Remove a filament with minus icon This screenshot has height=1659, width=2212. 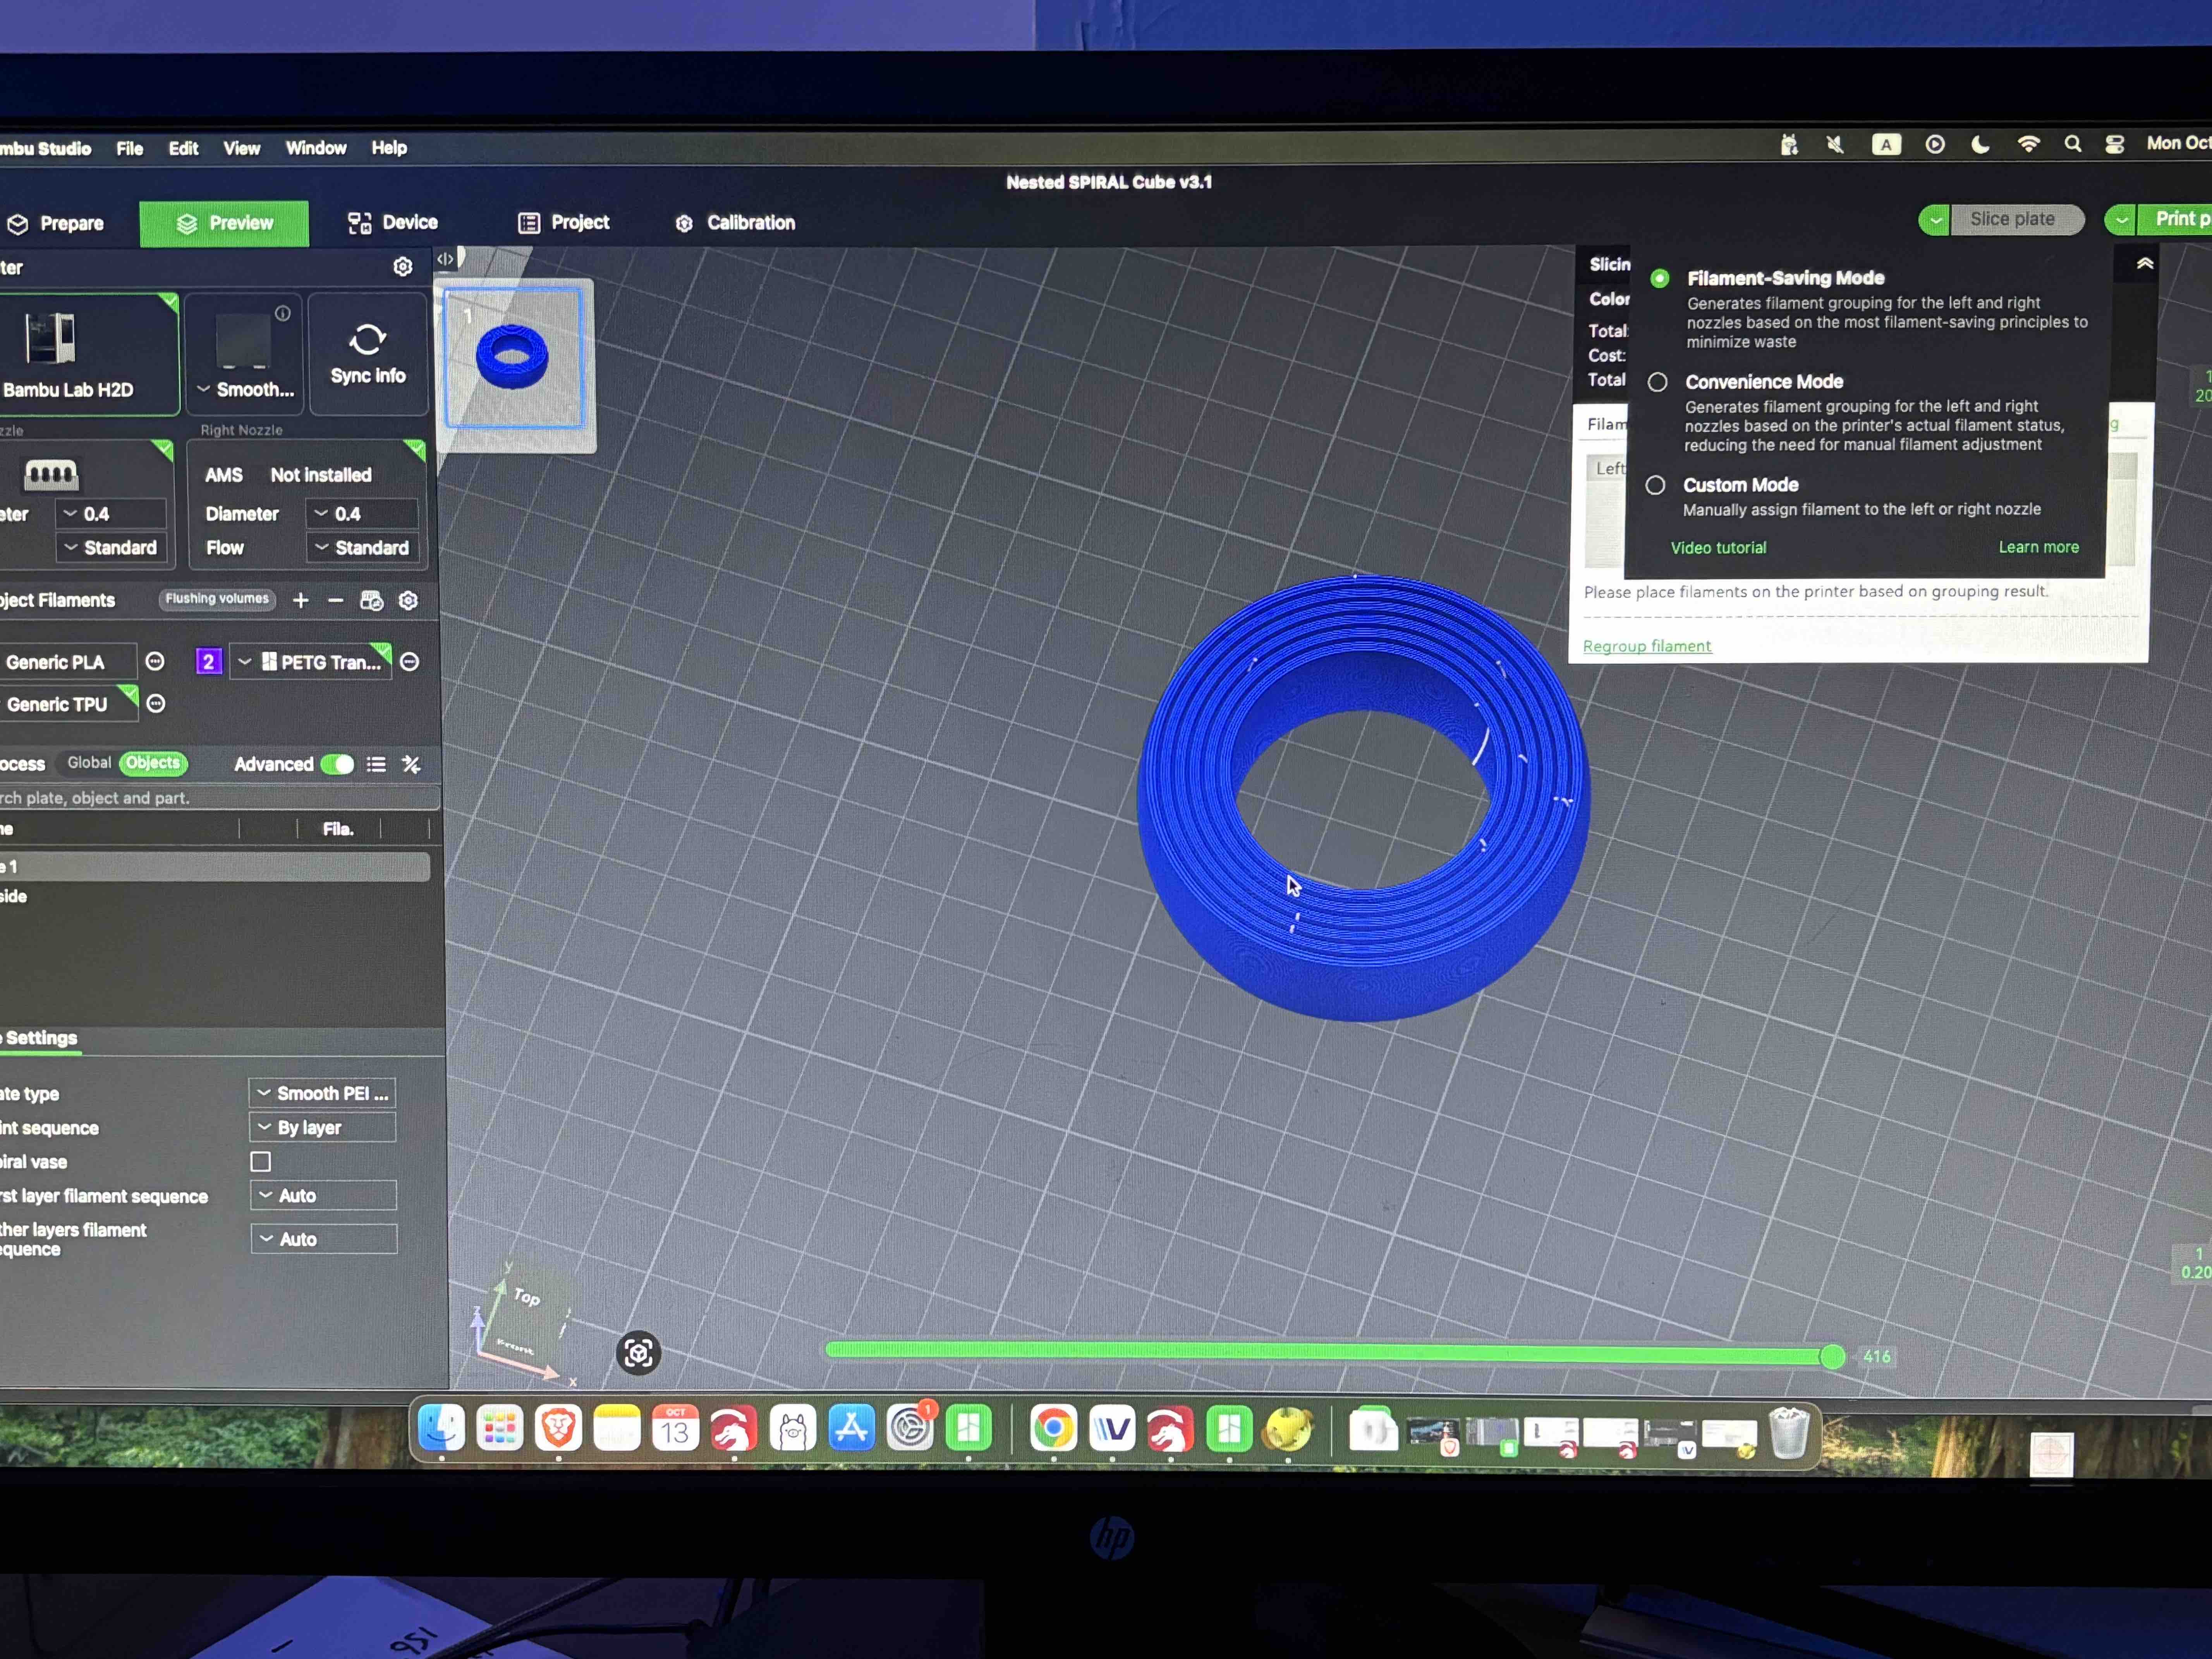pos(336,600)
